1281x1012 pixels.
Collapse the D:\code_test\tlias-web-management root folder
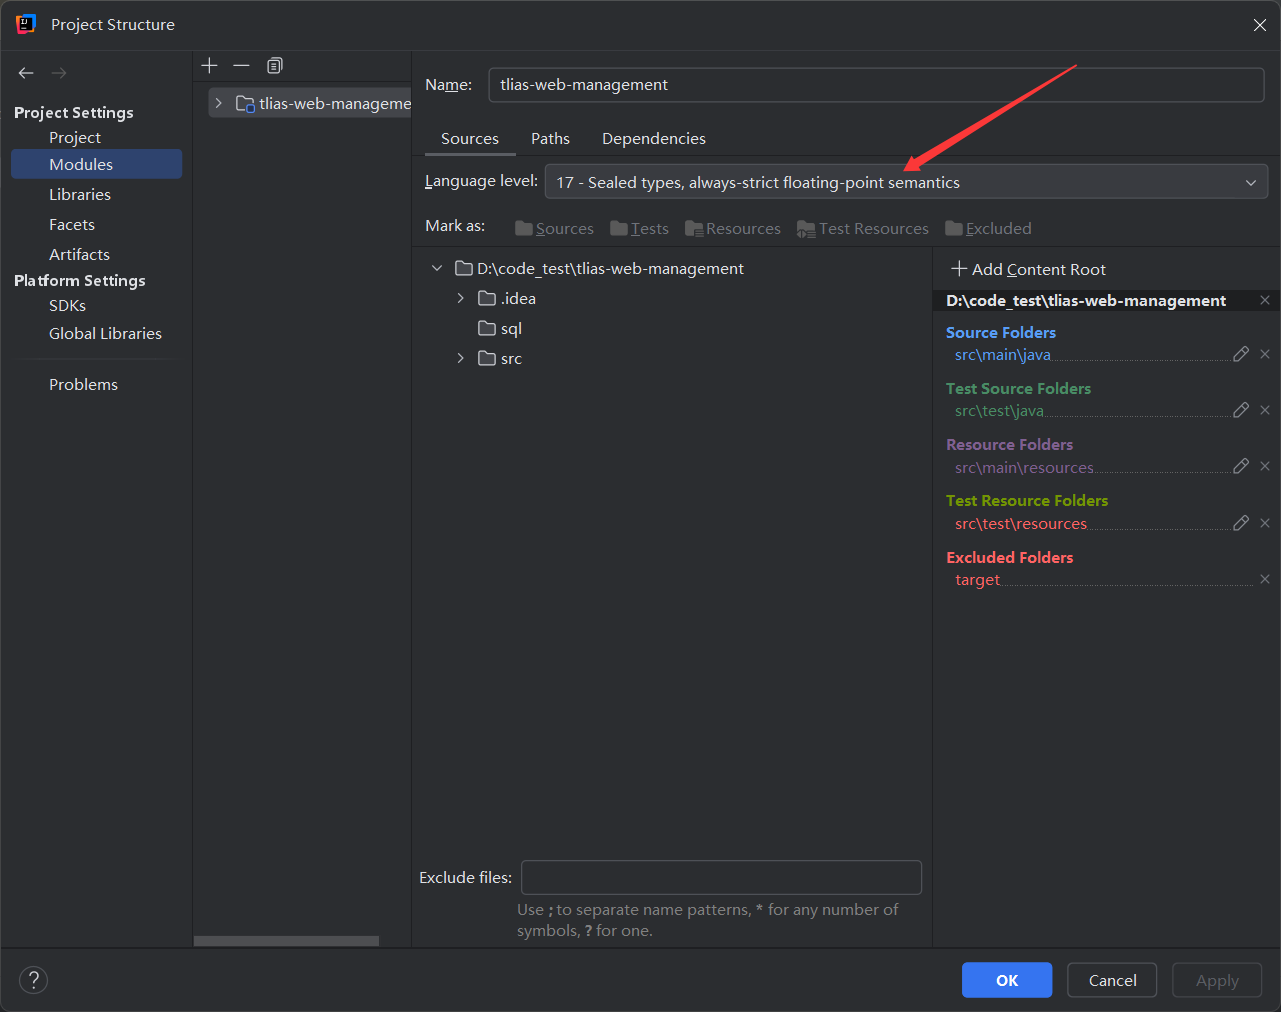[437, 268]
